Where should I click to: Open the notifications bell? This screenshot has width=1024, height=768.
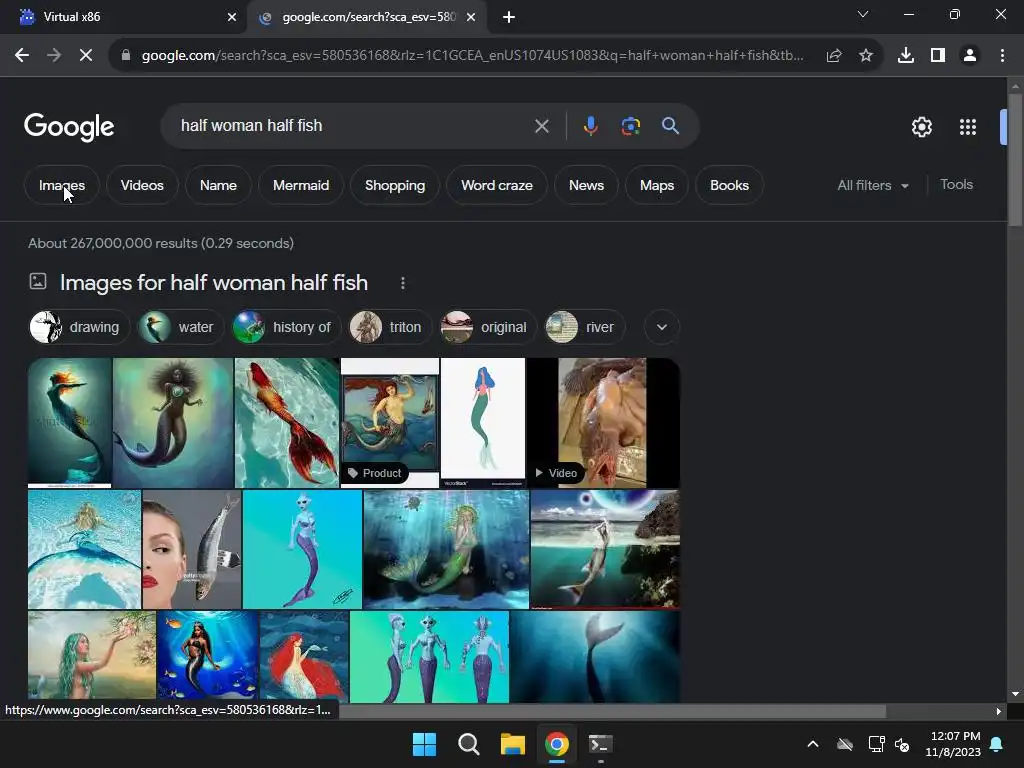[997, 744]
